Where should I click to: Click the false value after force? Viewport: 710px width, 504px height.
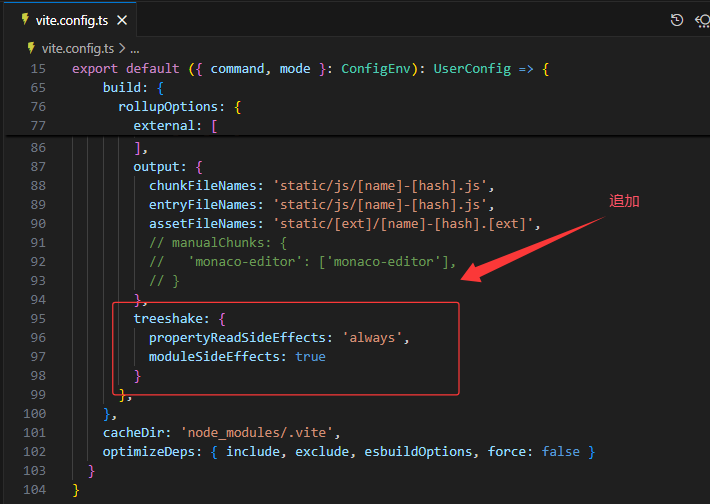560,451
